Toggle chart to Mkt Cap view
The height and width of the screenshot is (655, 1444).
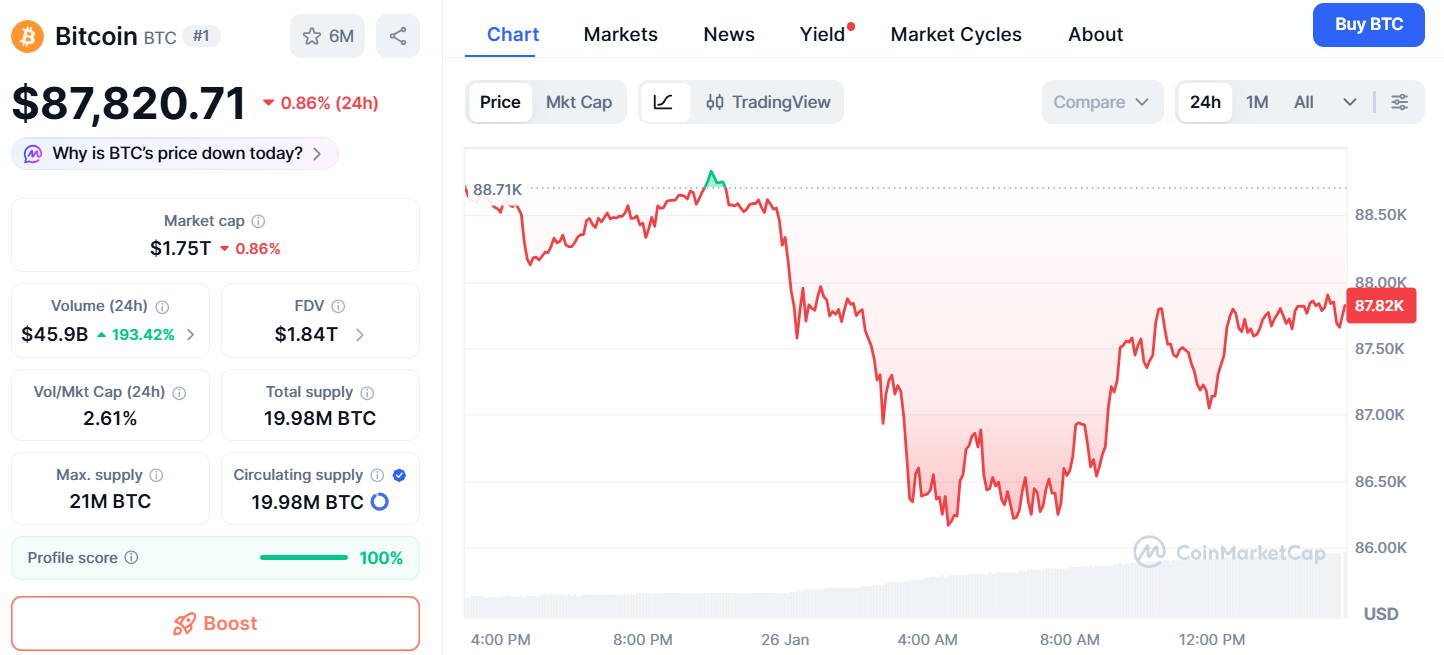click(578, 102)
